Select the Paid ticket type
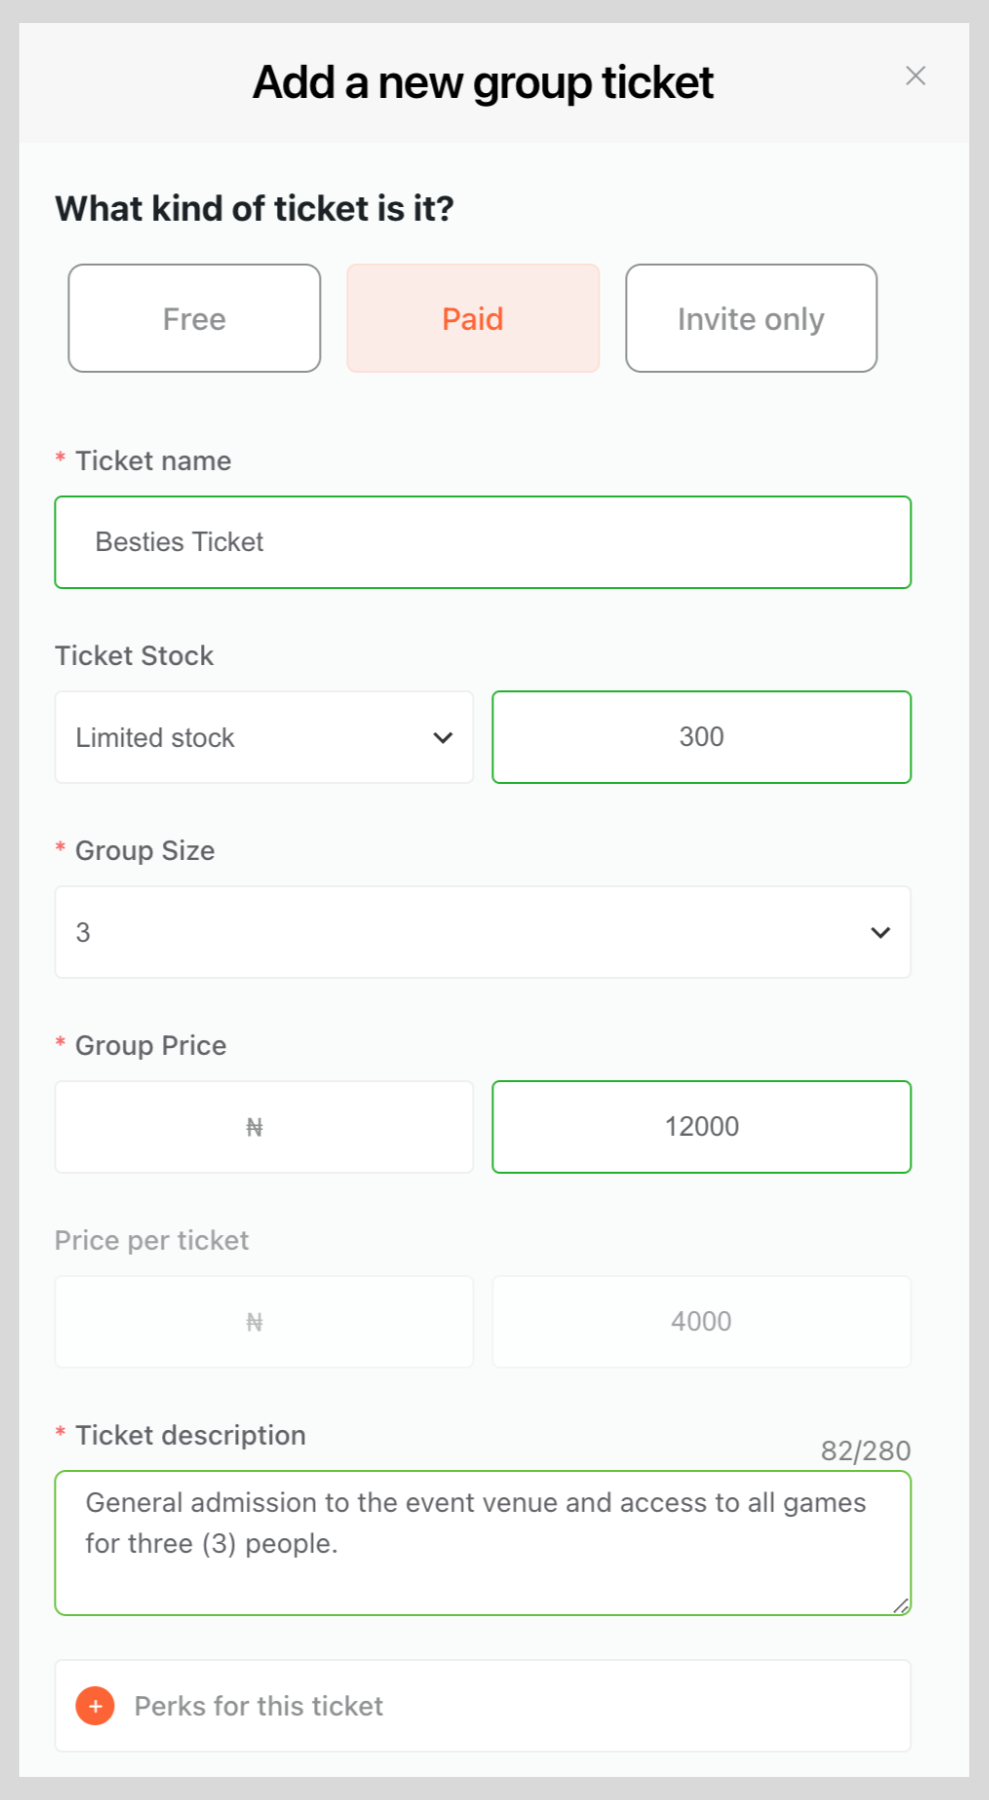This screenshot has height=1800, width=989. [x=473, y=319]
